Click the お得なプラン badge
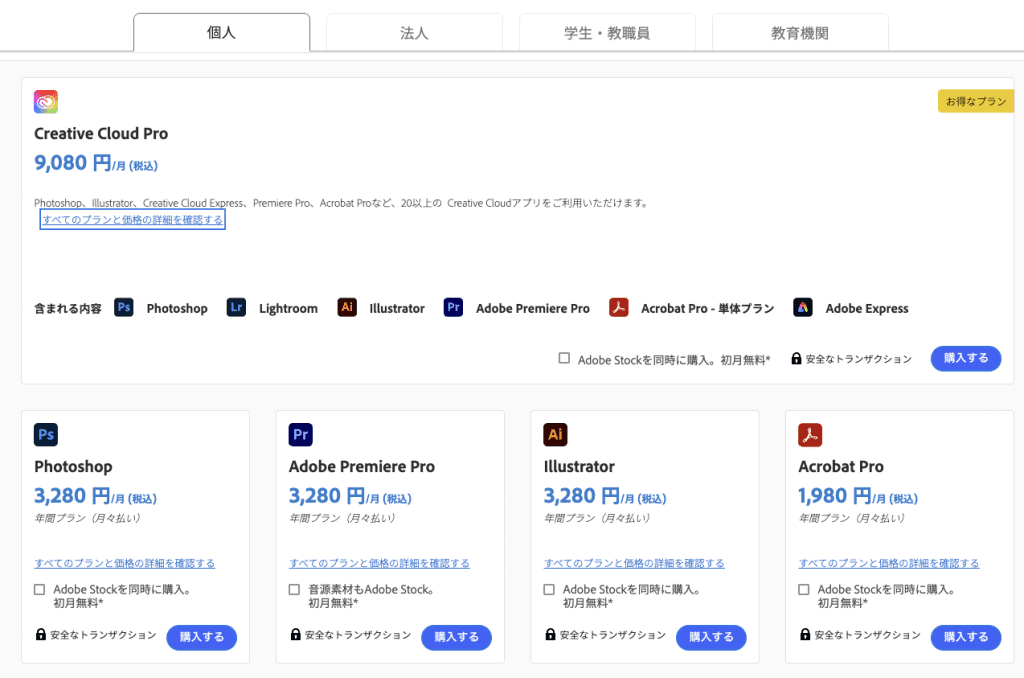1024x678 pixels. (975, 101)
